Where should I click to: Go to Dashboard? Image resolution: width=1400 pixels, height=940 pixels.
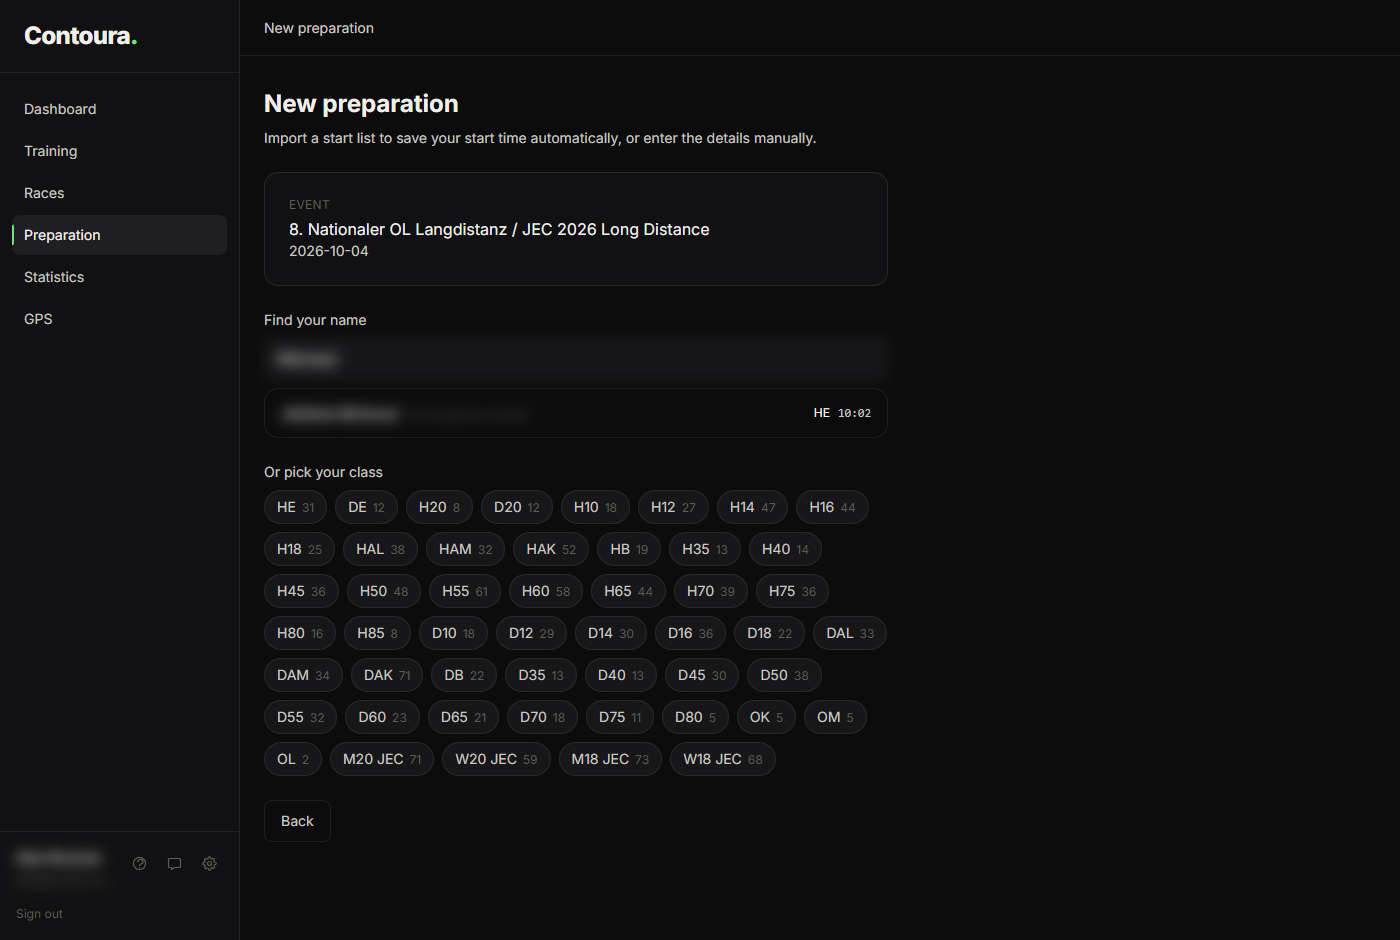119,109
